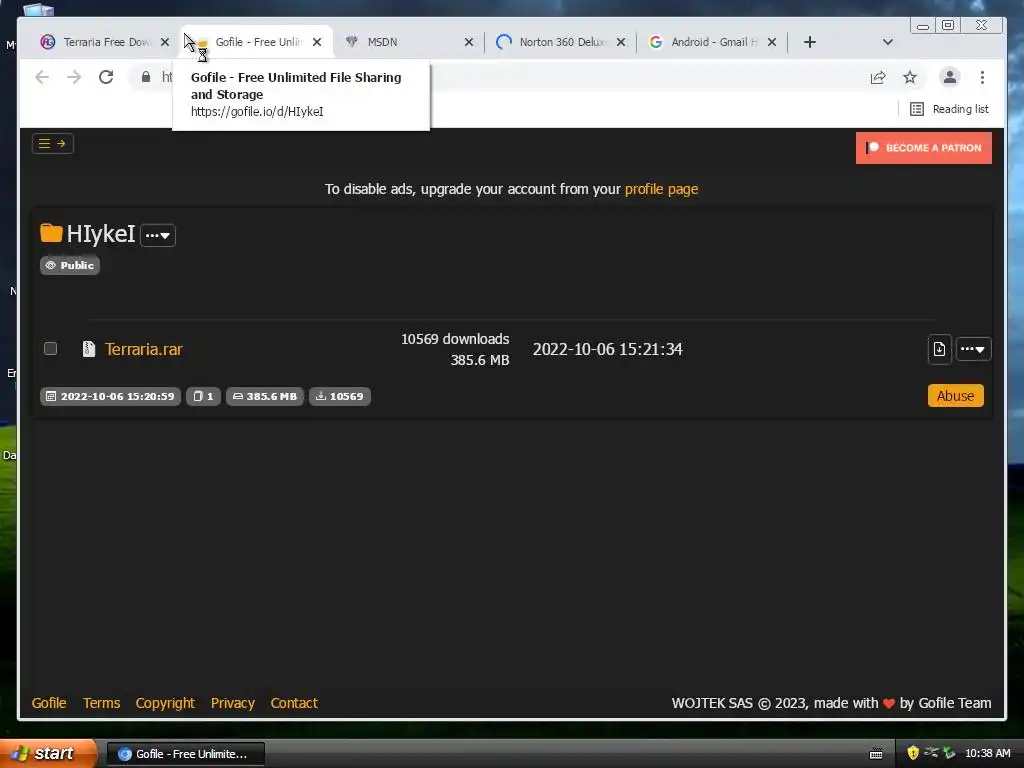Bookmark page with the star icon
This screenshot has height=768, width=1024.
(x=910, y=78)
